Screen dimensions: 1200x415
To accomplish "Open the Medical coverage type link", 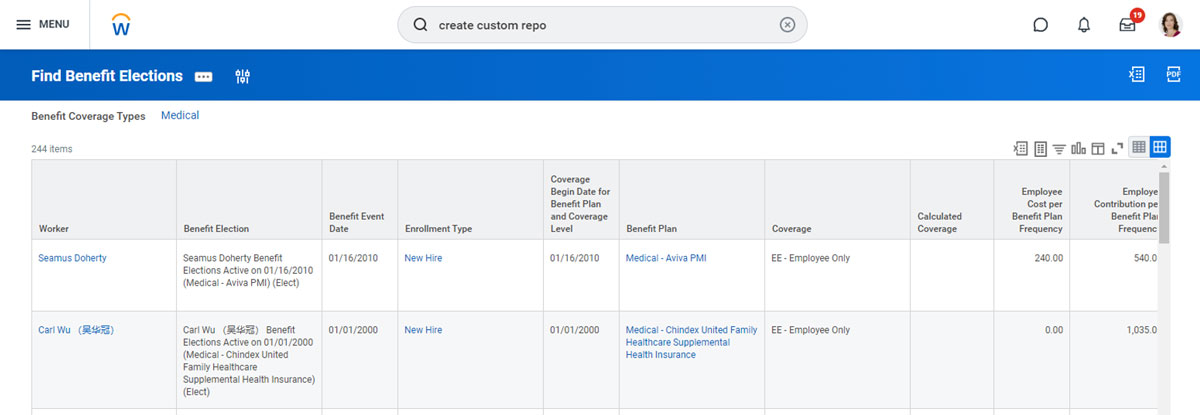I will 180,115.
